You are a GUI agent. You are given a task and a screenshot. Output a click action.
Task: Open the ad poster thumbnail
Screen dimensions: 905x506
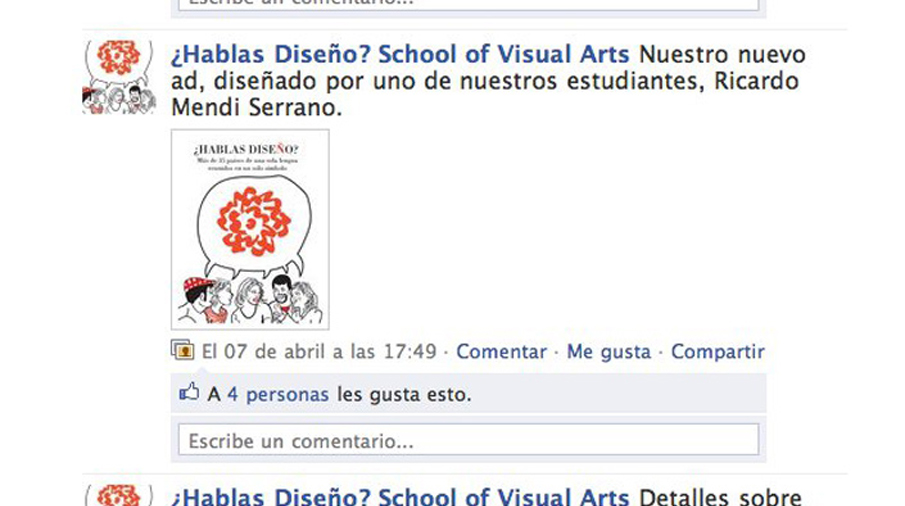click(x=250, y=230)
